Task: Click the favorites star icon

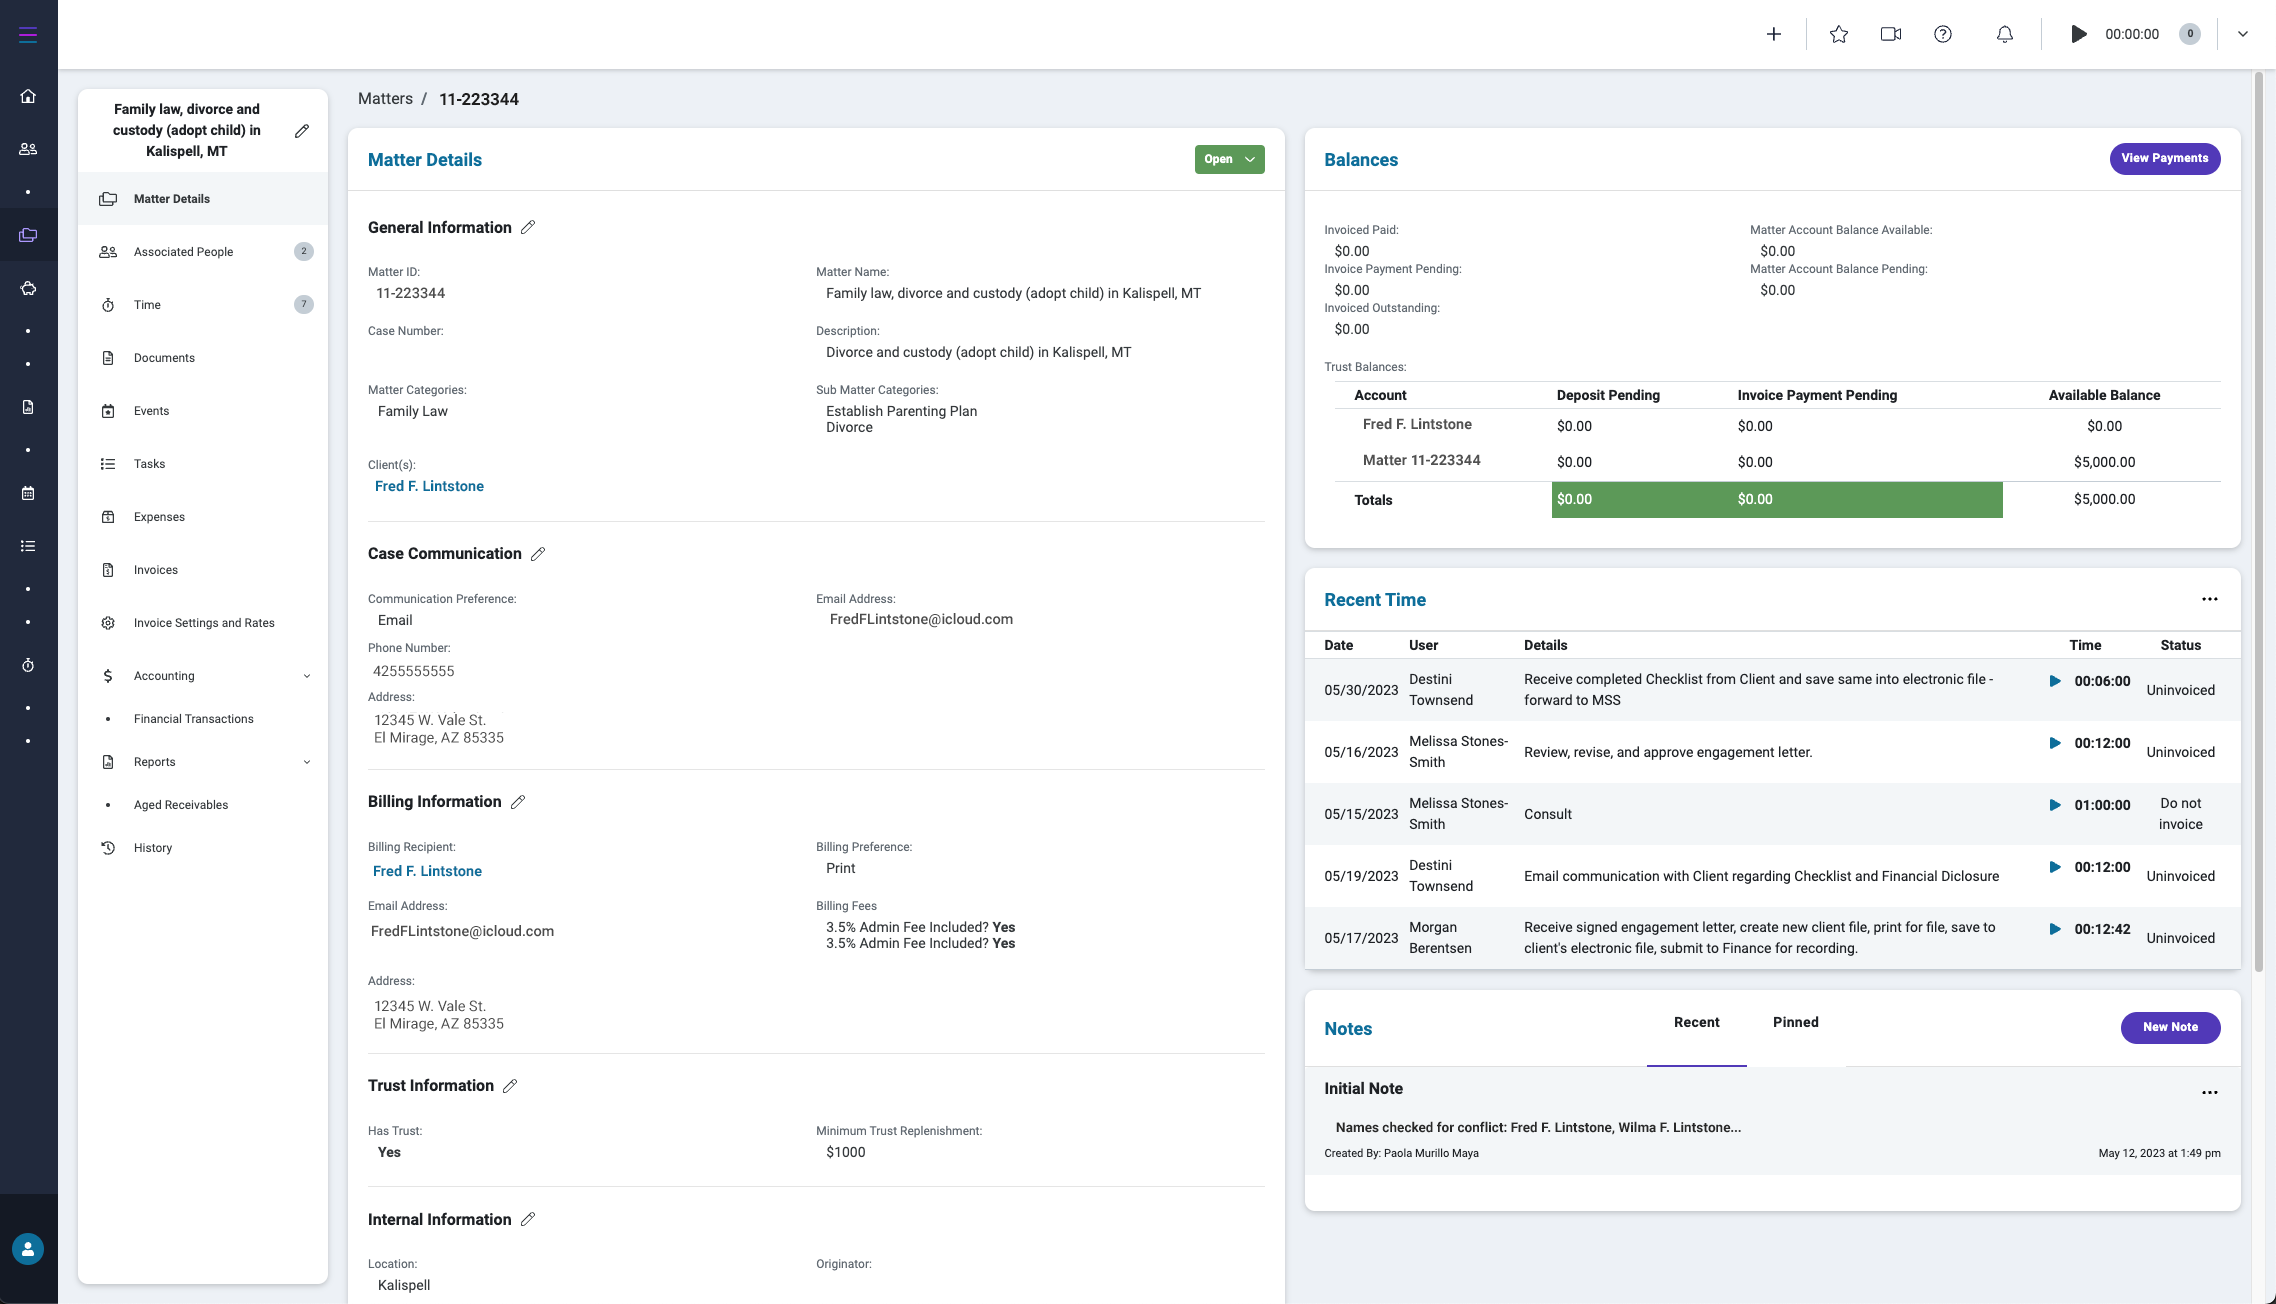Action: point(1838,34)
